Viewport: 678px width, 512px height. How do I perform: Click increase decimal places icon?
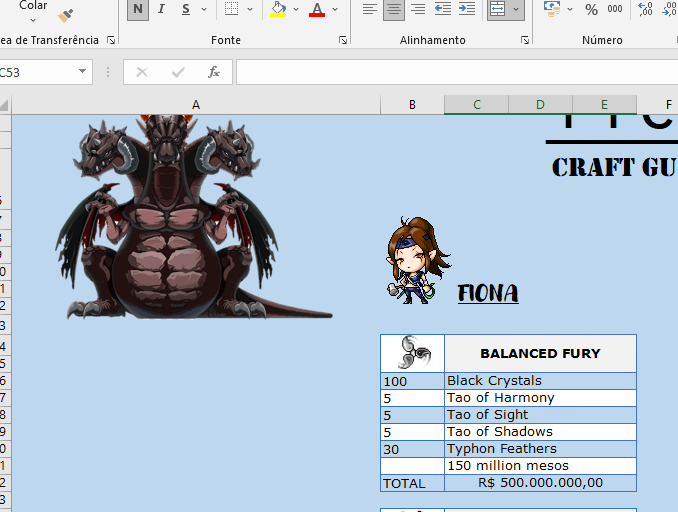645,9
